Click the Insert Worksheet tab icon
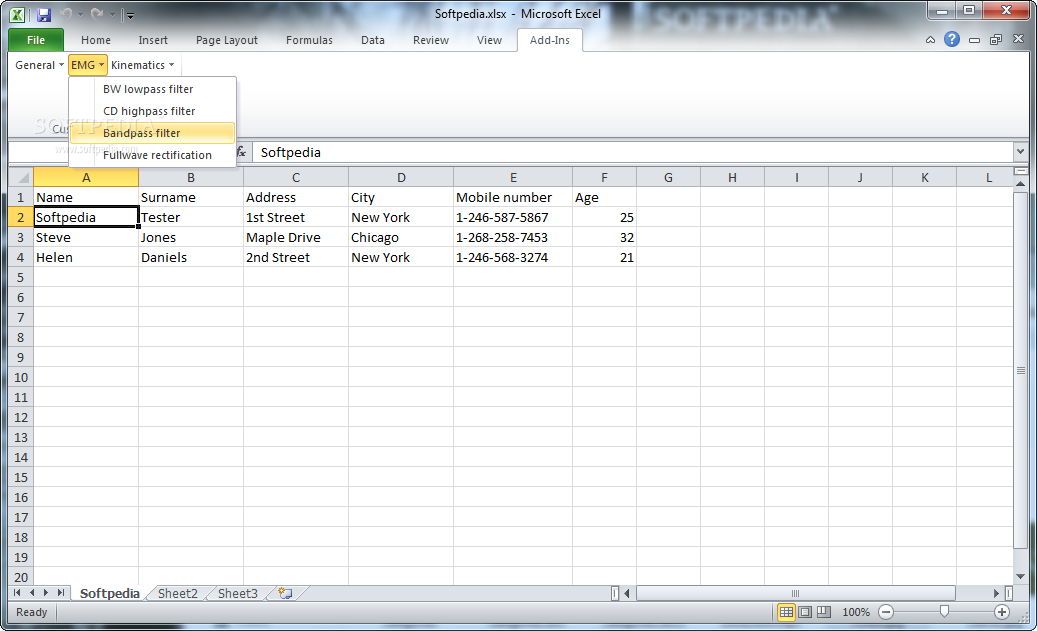Screen dimensions: 1037x631 coord(286,593)
